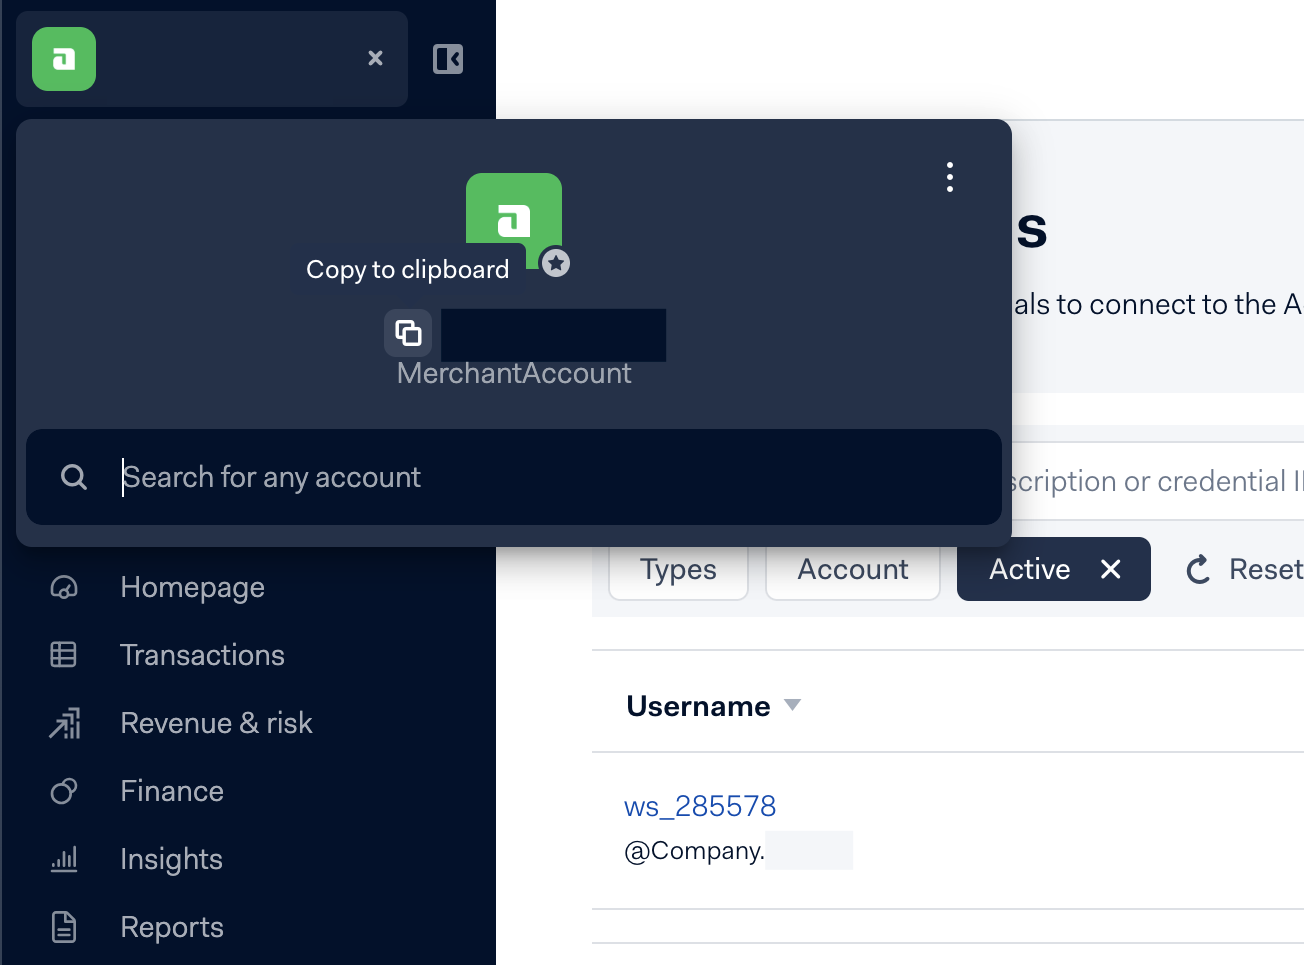
Task: Open the Finance menu item
Action: [x=171, y=791]
